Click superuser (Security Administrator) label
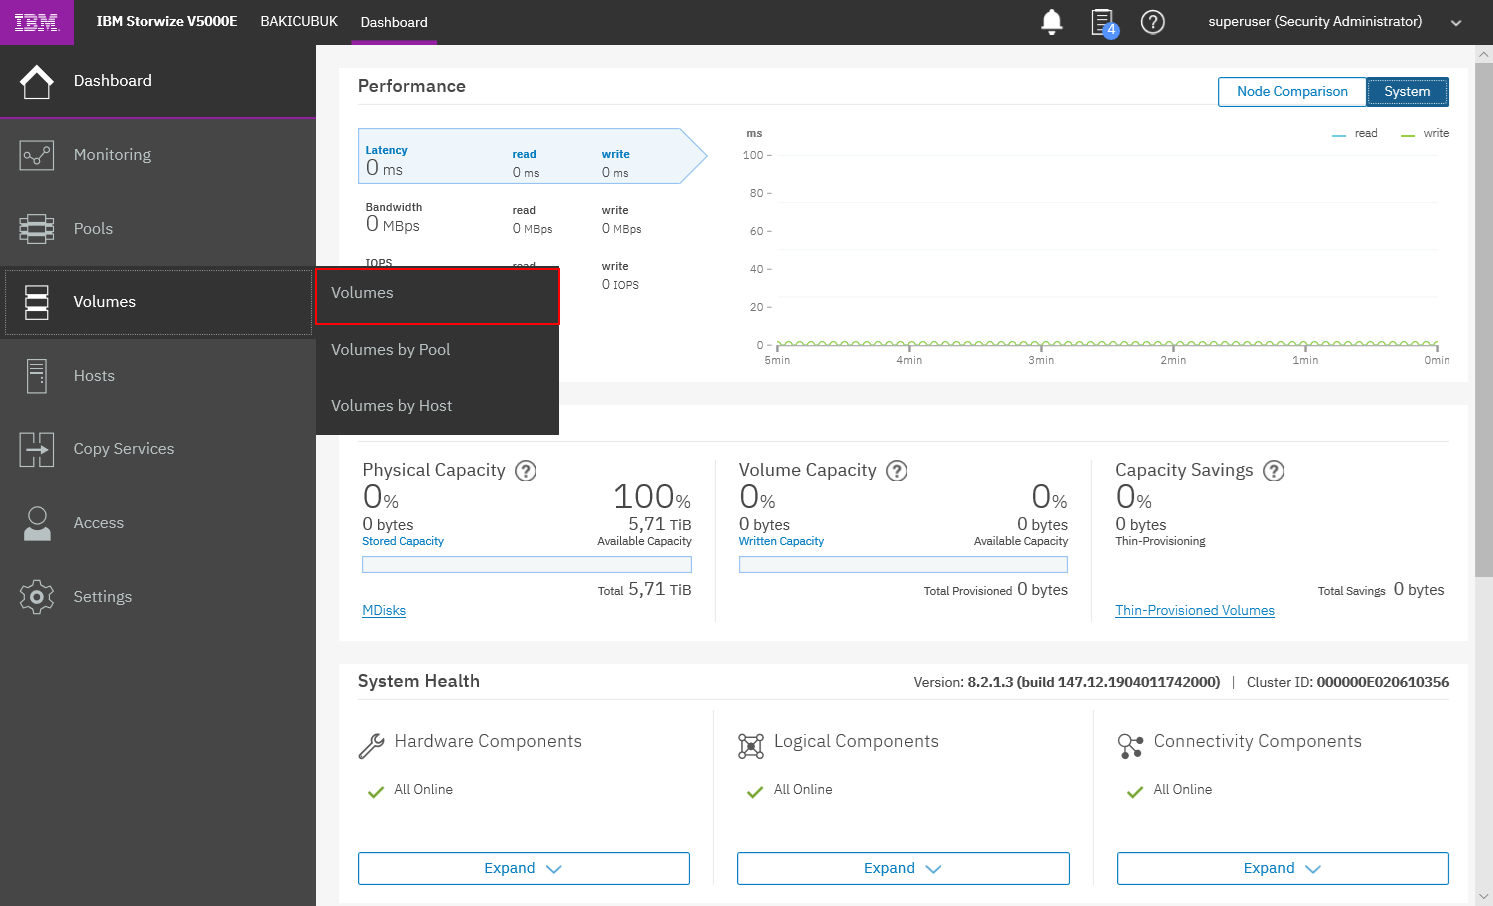1493x906 pixels. pos(1315,21)
